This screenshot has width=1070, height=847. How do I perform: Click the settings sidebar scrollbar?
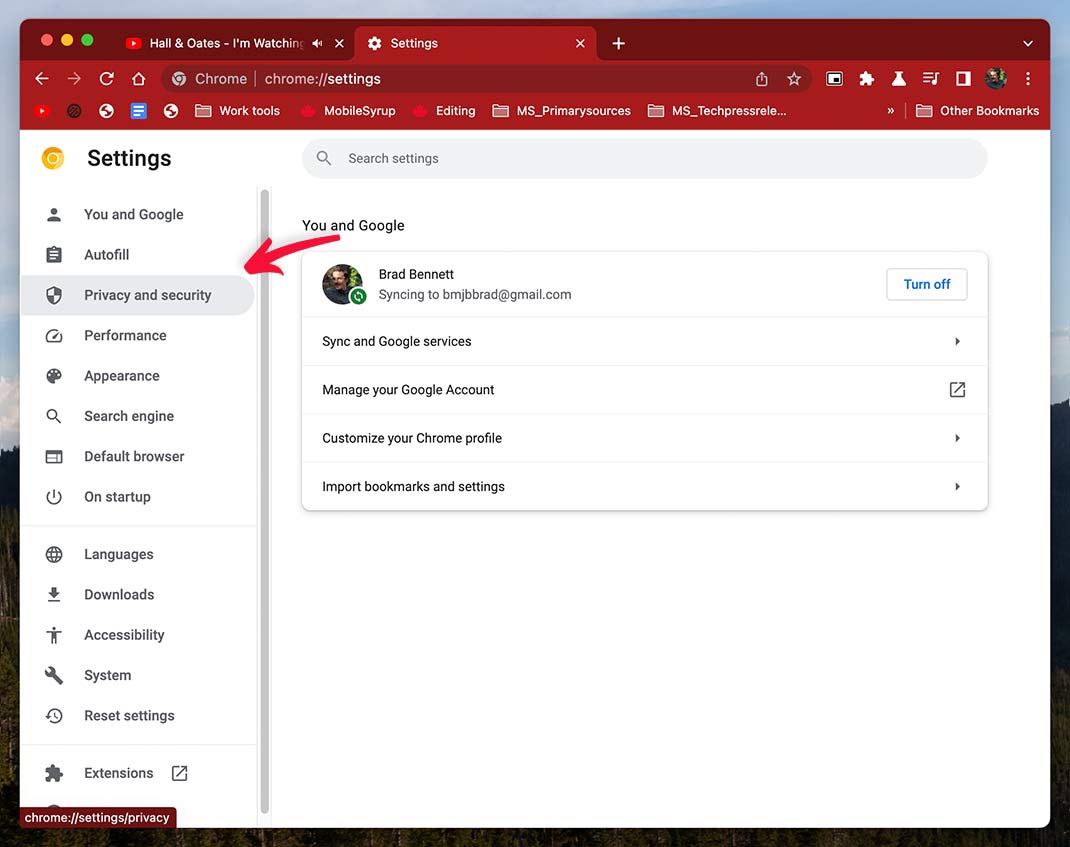[x=264, y=500]
